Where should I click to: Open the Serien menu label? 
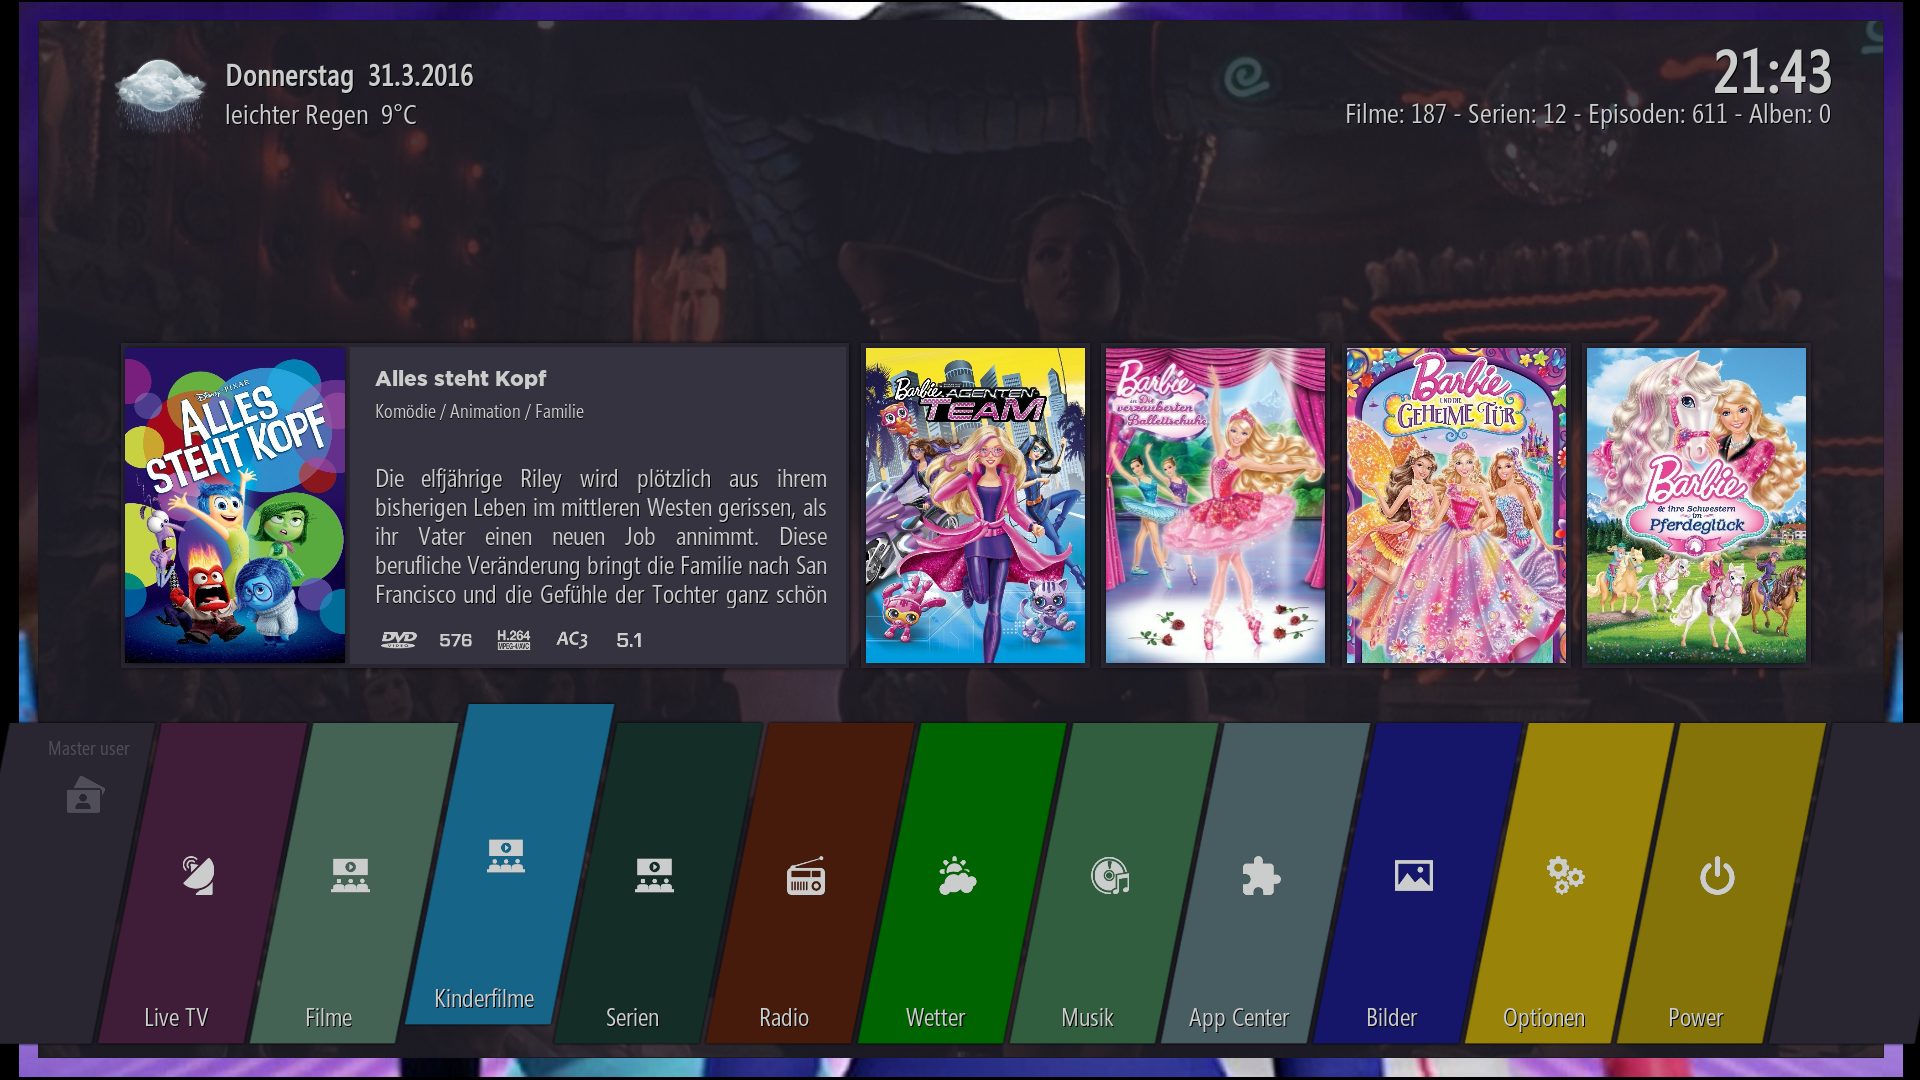632,1018
